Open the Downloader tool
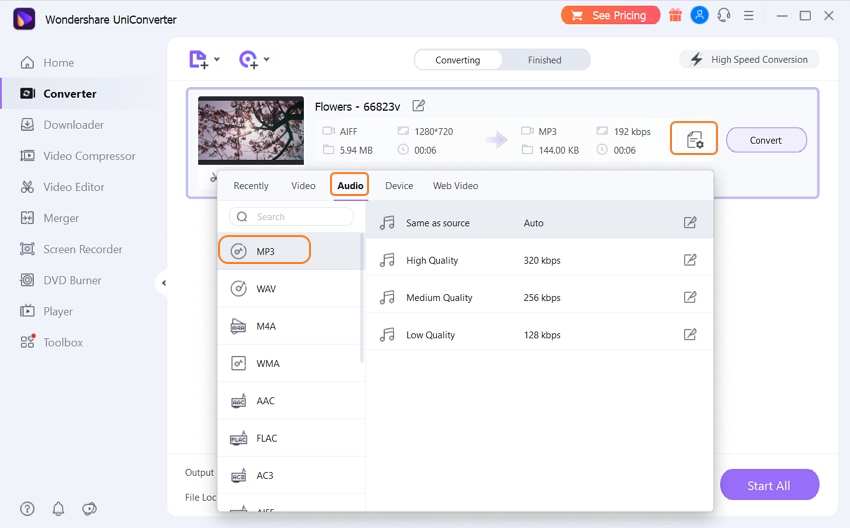This screenshot has height=528, width=850. coord(61,125)
